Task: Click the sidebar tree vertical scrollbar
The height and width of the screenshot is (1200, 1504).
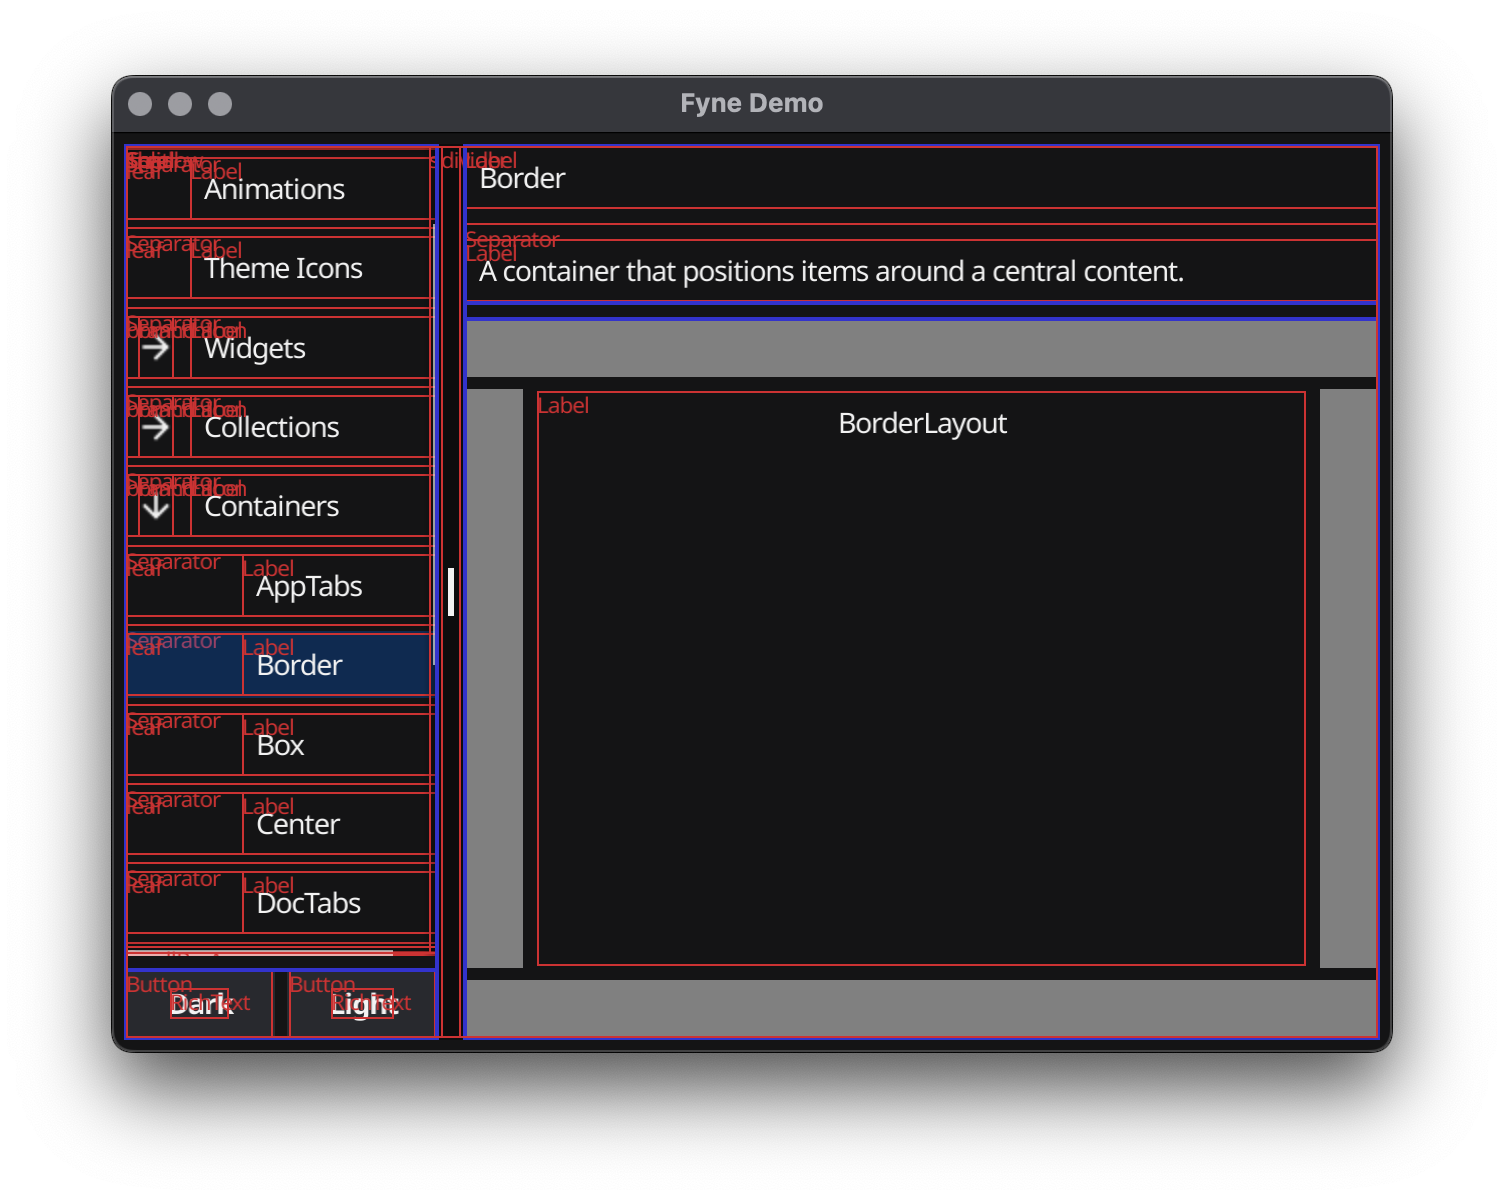Action: coord(434,445)
